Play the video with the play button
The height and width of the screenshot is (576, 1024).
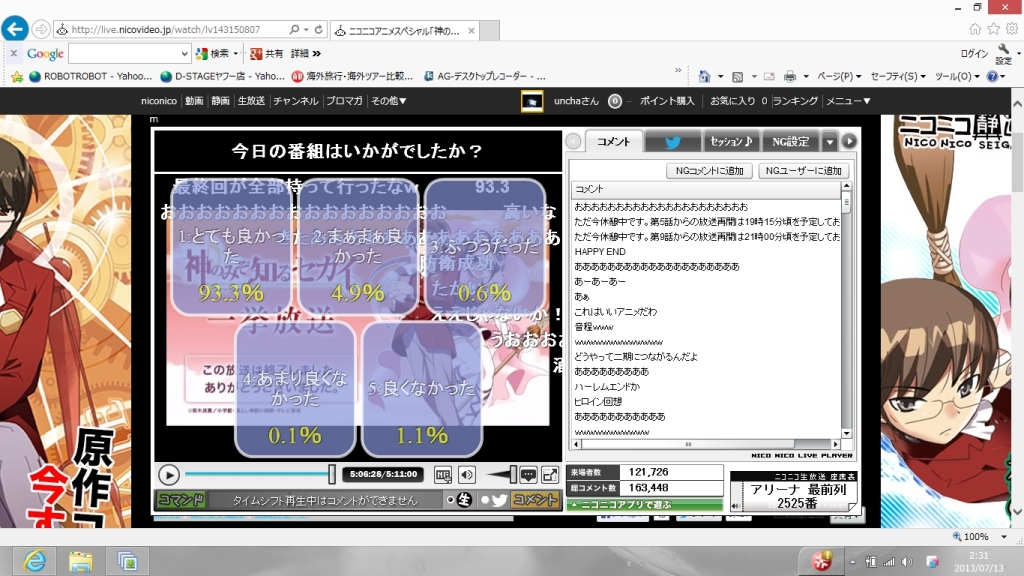click(168, 475)
